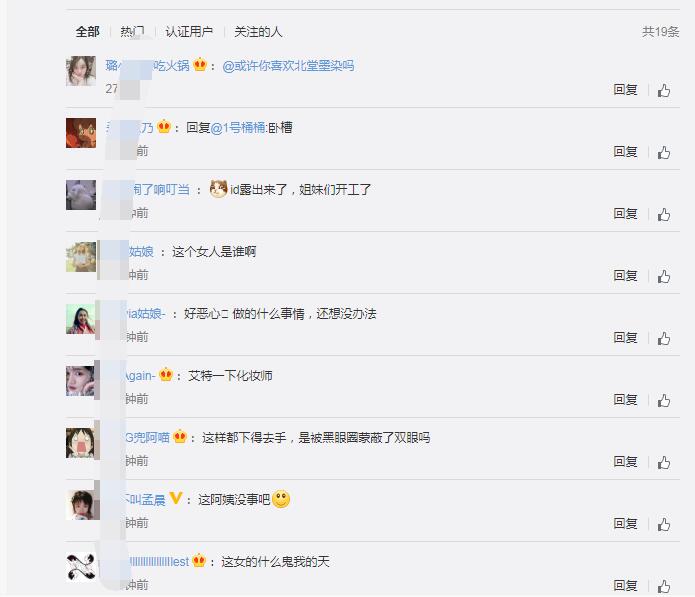Like the comment mentioning @或许你喜欢北堂墨染吗
This screenshot has height=597, width=695.
[x=664, y=90]
